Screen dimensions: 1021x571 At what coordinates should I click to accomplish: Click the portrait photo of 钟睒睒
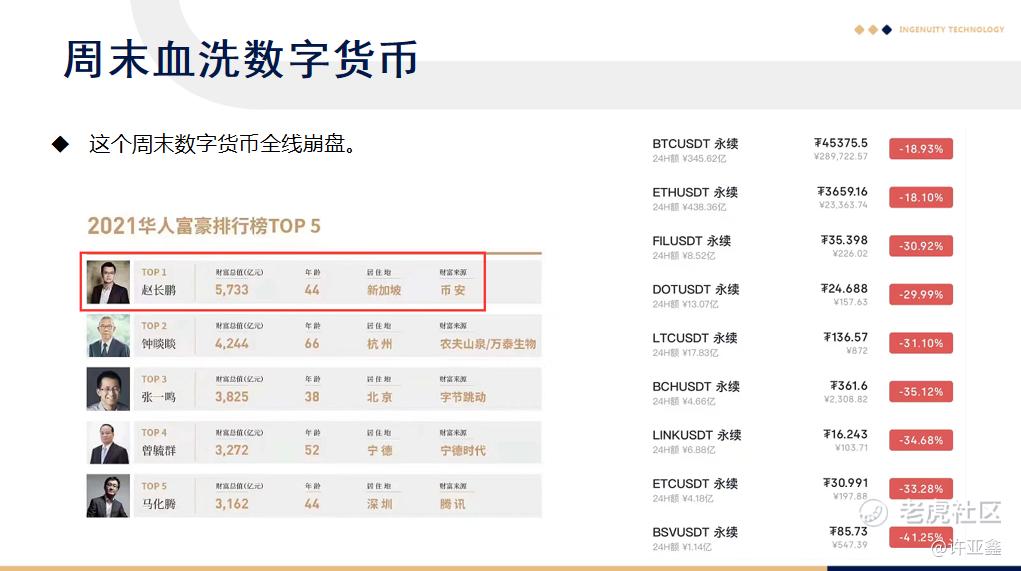[x=108, y=335]
